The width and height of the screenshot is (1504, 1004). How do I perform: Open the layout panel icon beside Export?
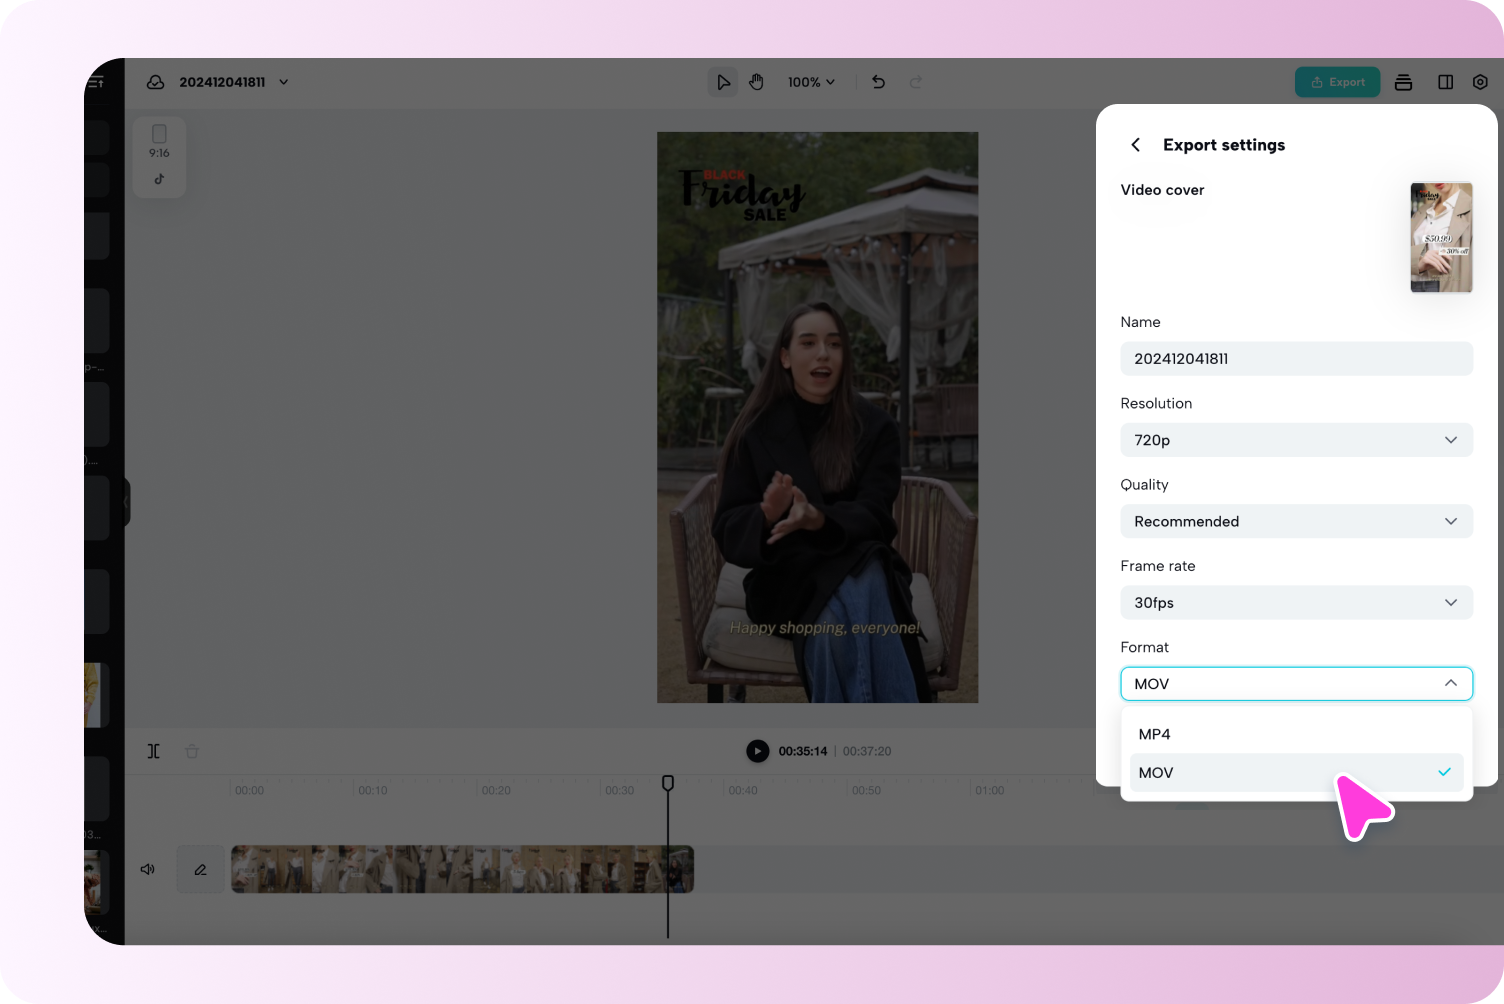(1445, 82)
